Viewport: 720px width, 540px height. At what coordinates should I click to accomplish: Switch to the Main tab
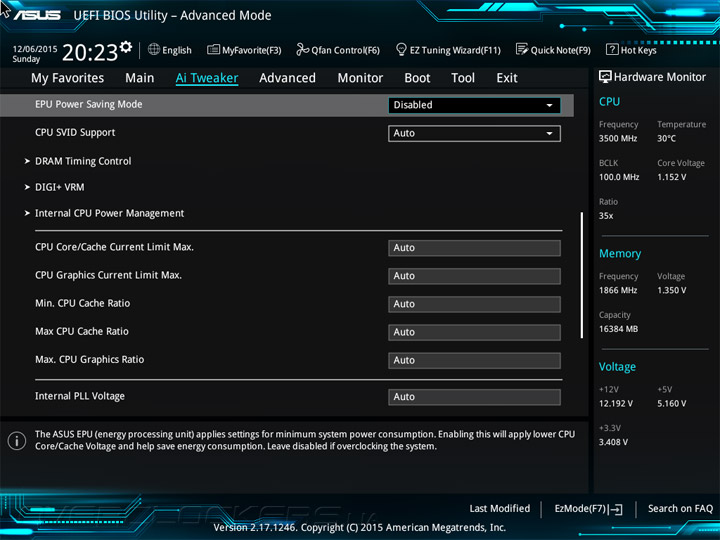coord(140,78)
